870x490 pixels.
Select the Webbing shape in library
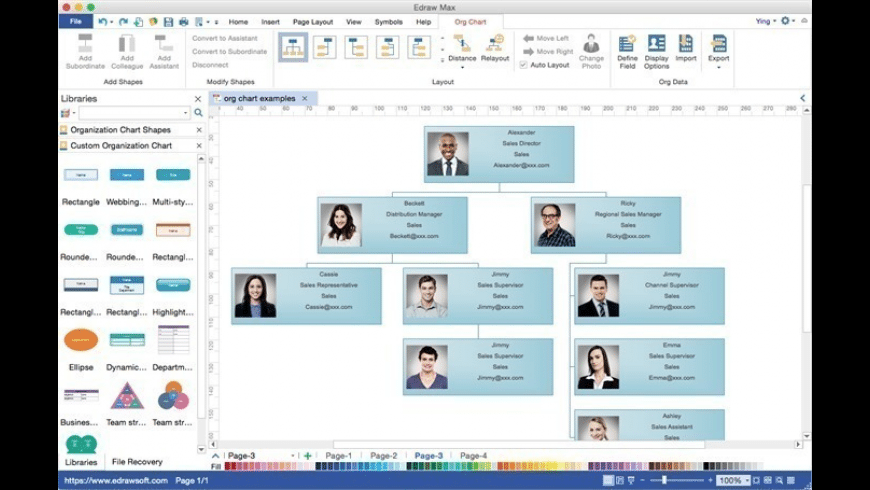point(127,175)
